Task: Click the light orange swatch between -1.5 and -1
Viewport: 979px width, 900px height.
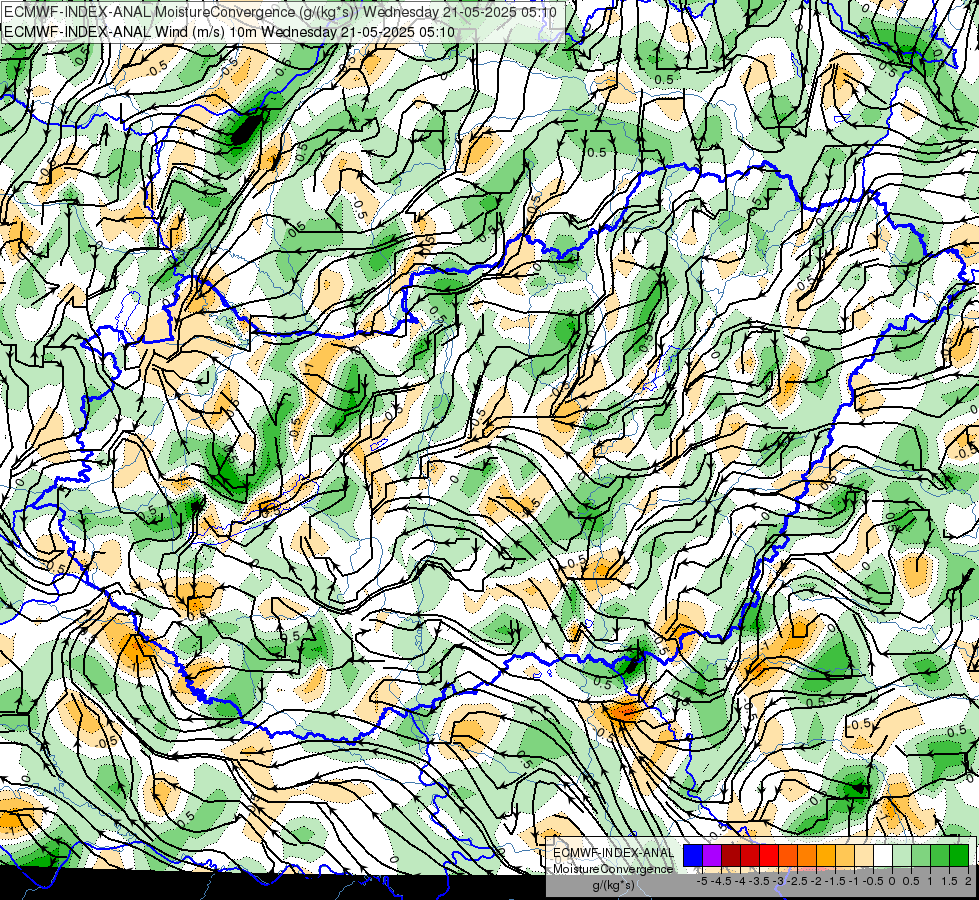Action: [x=845, y=856]
